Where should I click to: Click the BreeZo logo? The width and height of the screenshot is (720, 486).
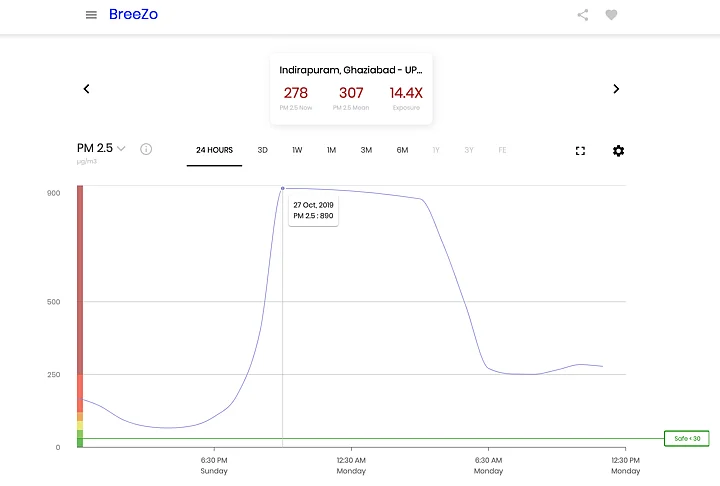click(x=133, y=15)
